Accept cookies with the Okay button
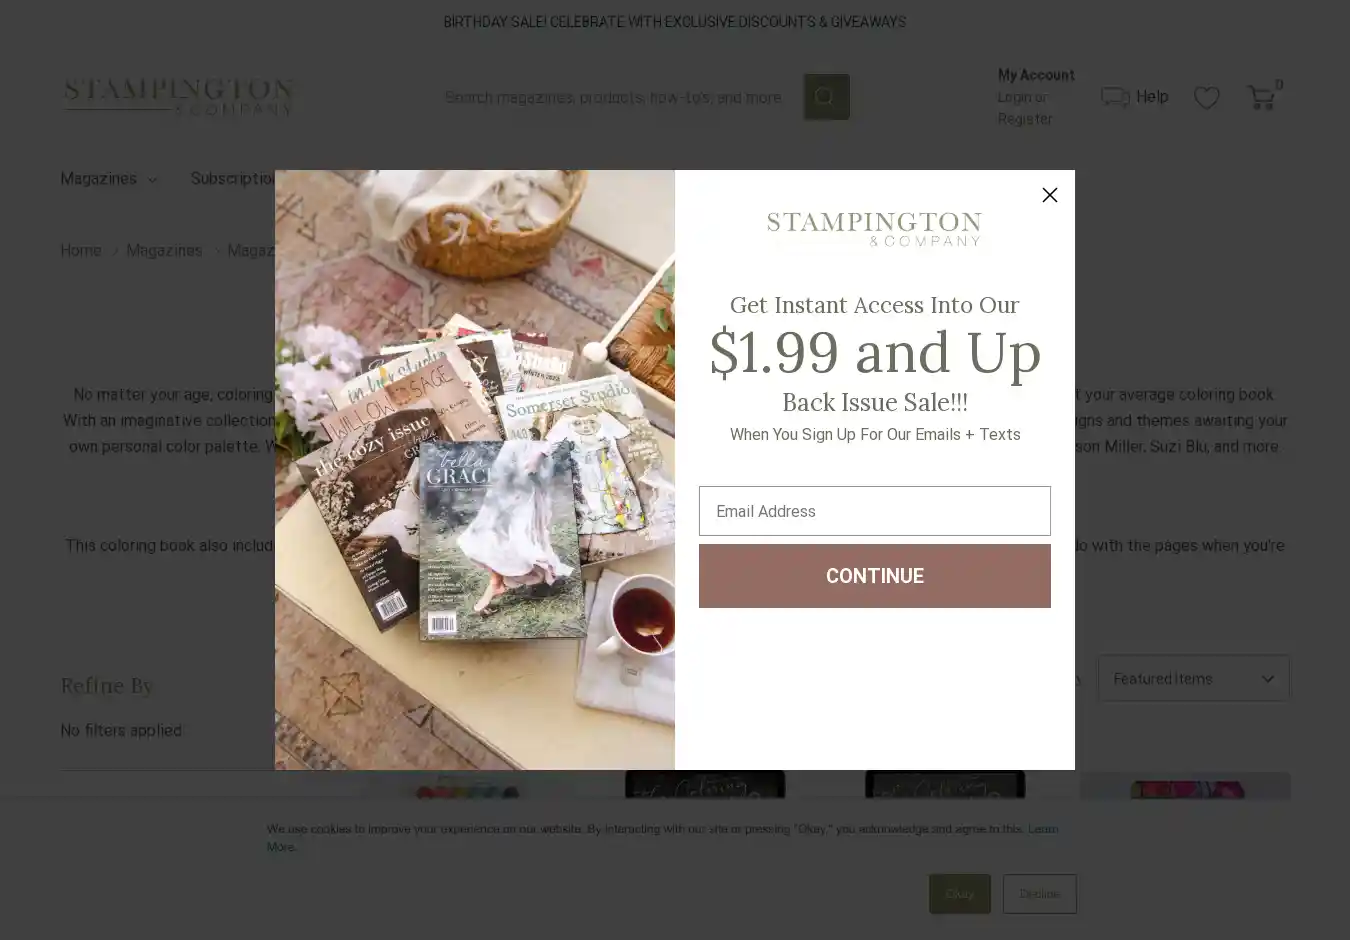Image resolution: width=1350 pixels, height=940 pixels. (959, 894)
